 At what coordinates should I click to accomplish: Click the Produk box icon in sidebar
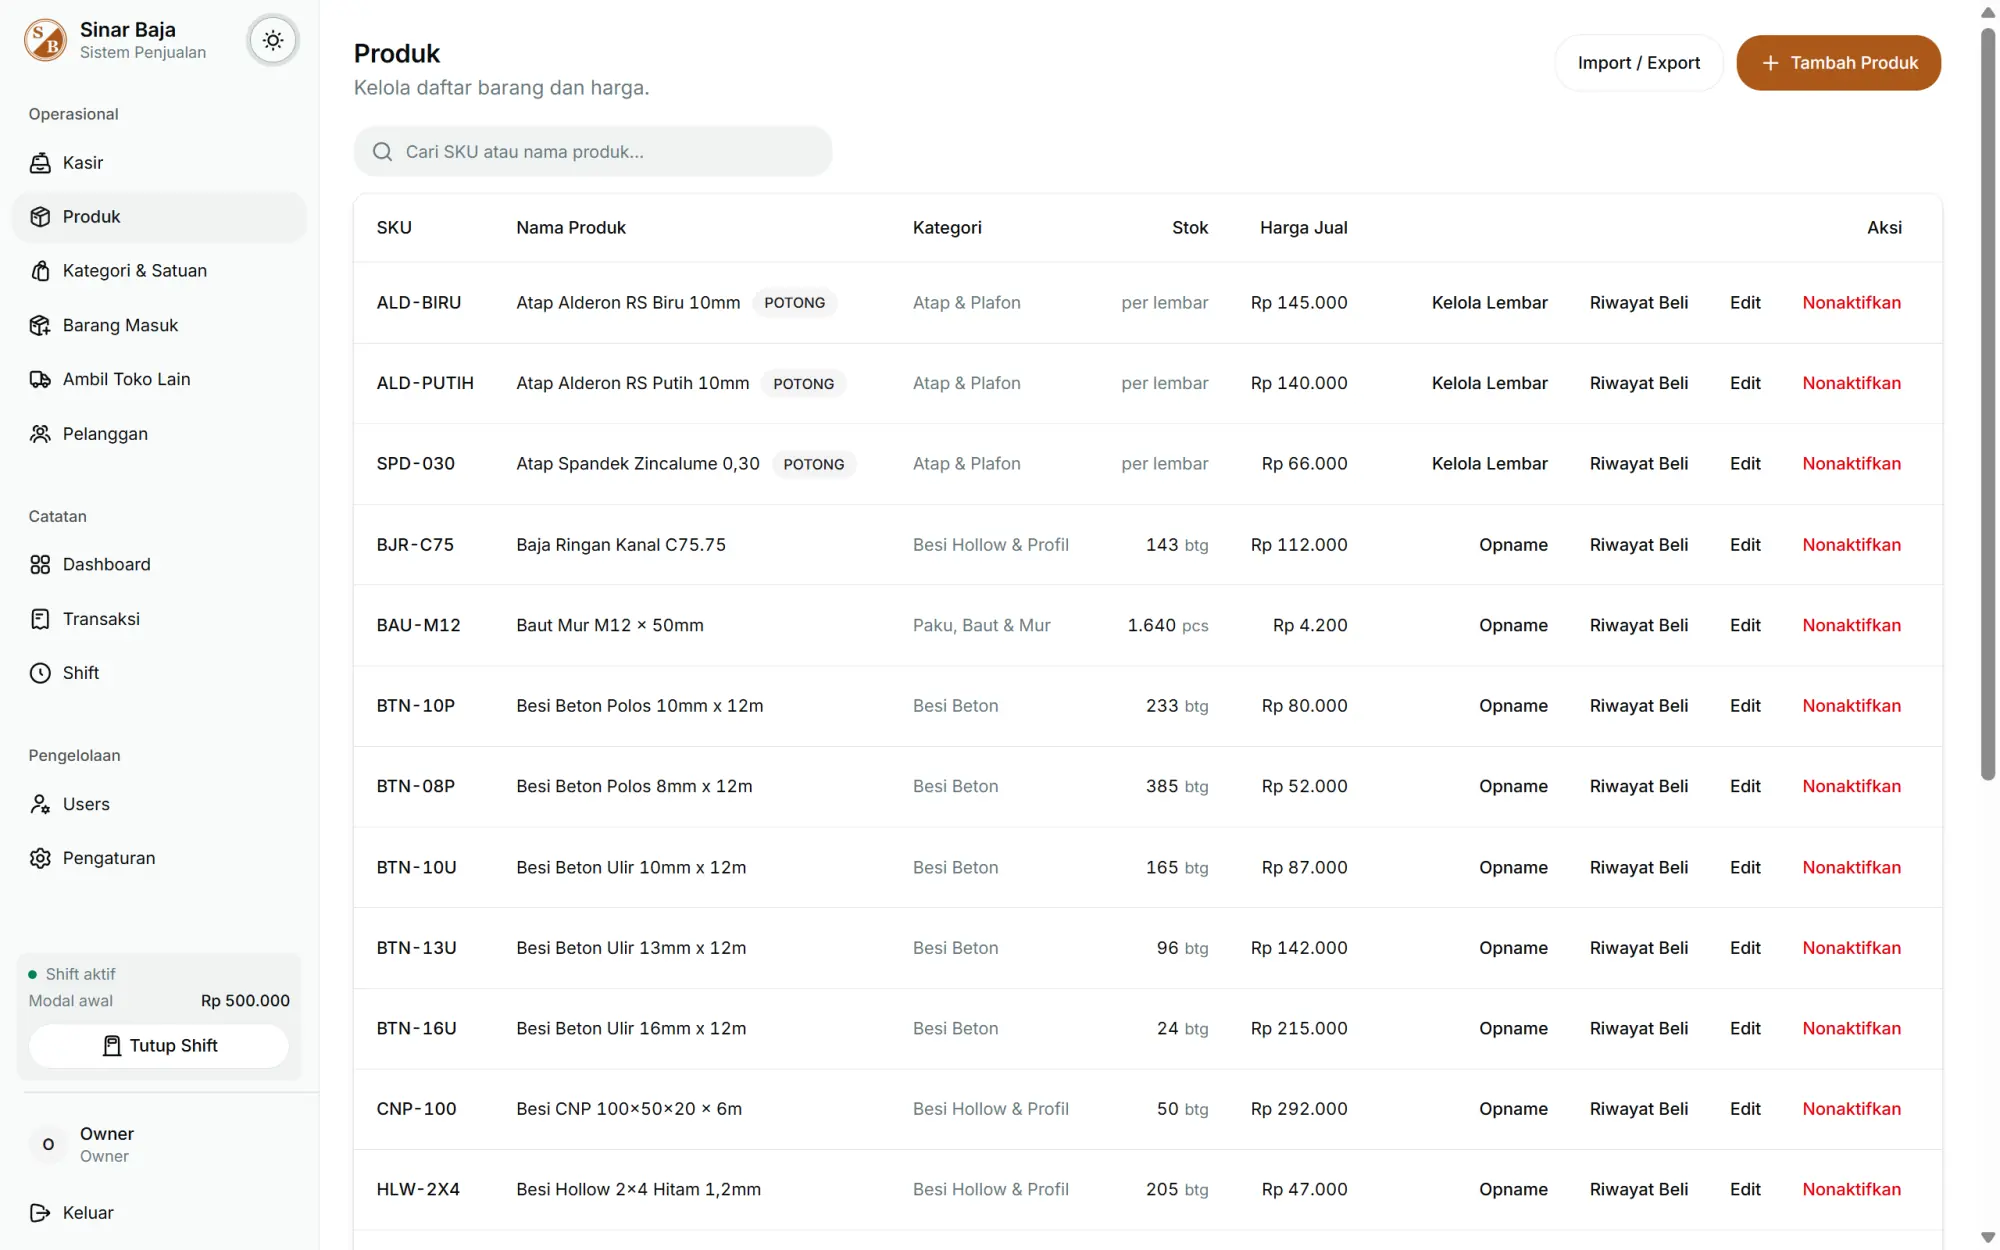point(40,217)
